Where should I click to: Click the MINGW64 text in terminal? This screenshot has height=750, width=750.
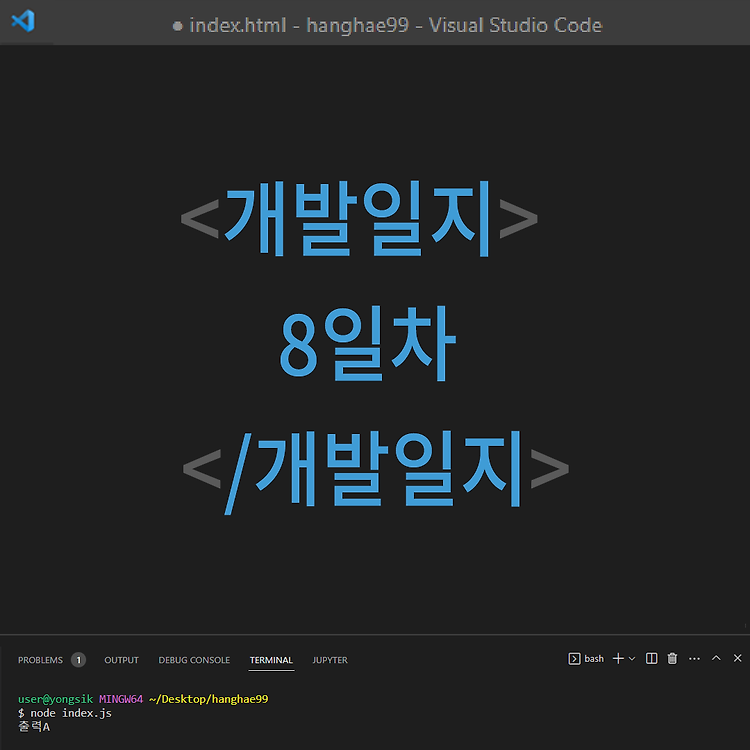pos(121,699)
